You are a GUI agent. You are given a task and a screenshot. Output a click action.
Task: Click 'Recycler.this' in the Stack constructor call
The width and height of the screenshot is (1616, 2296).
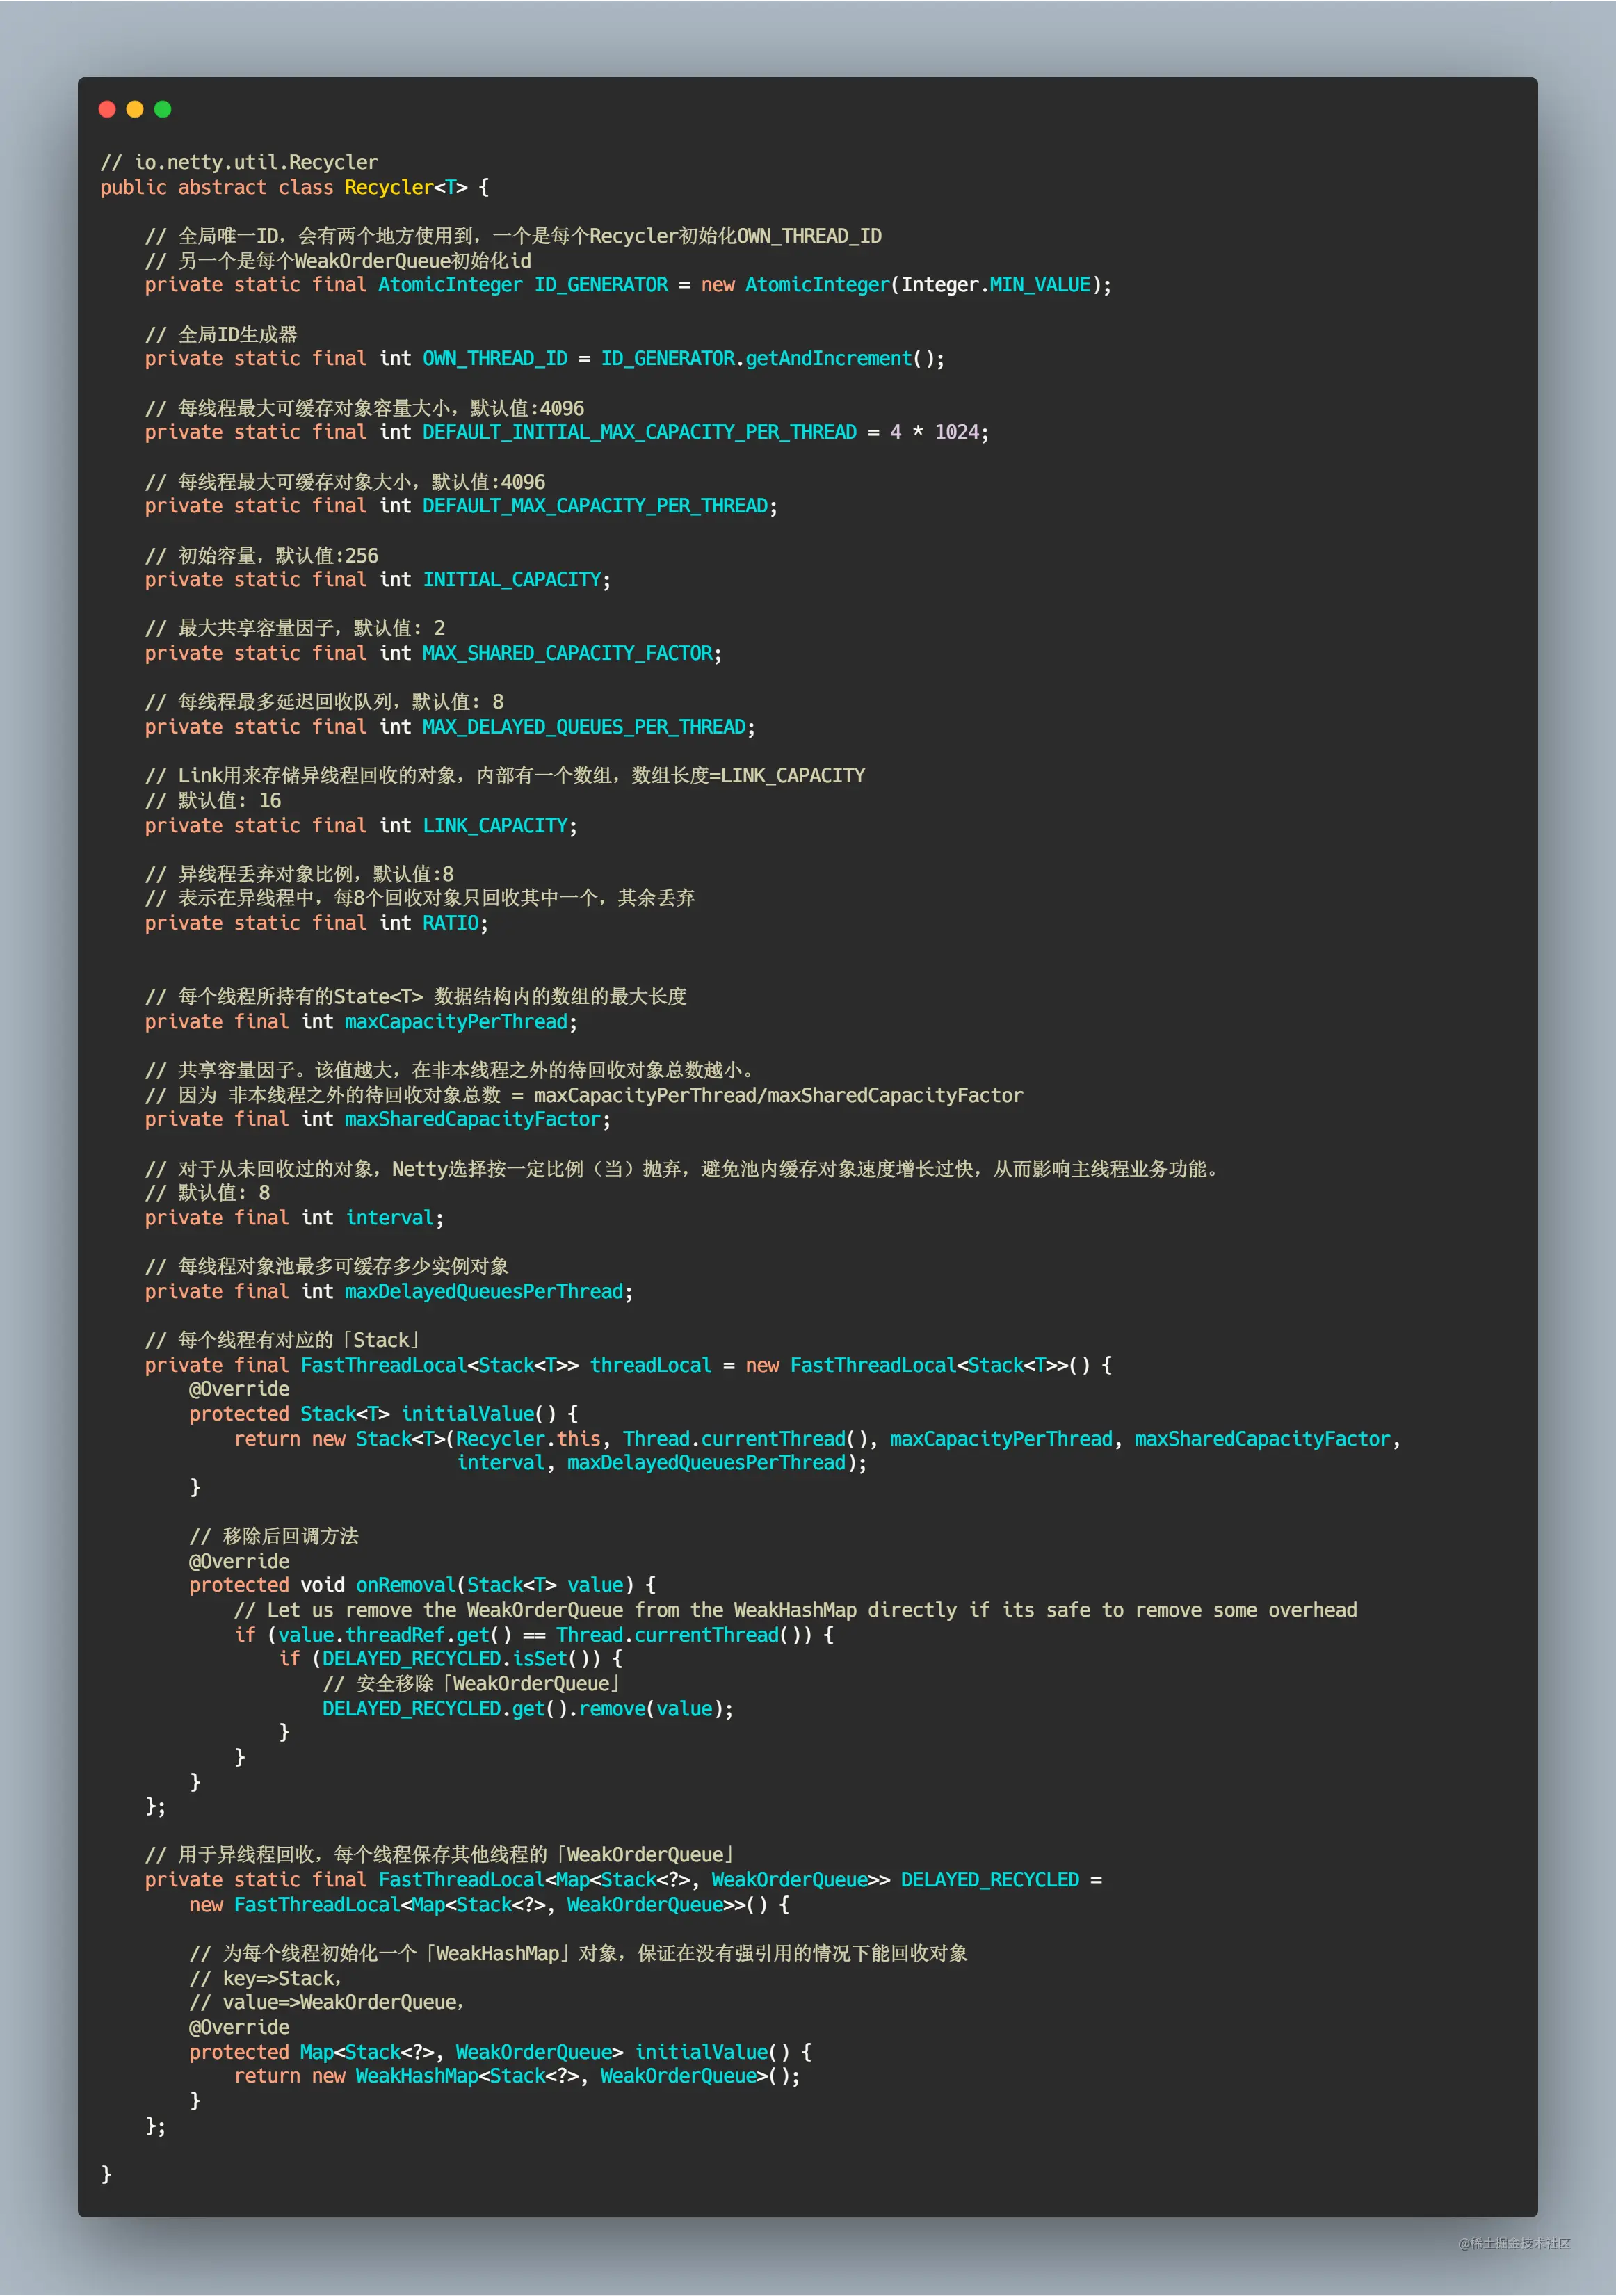pos(529,1438)
